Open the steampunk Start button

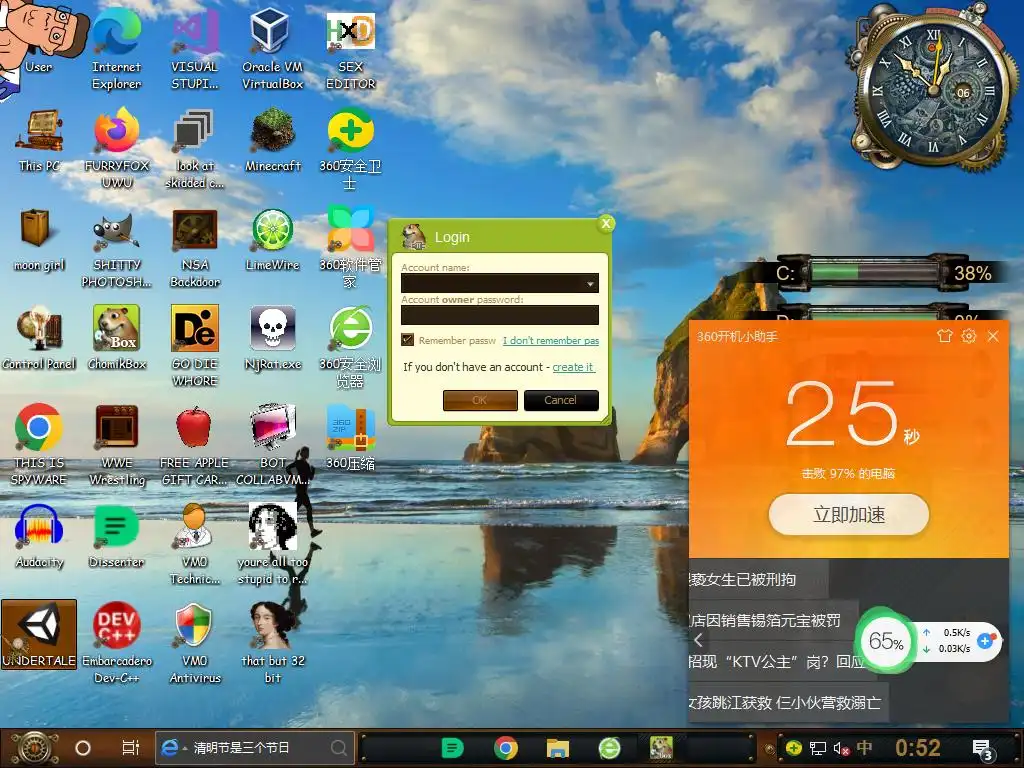[x=35, y=748]
